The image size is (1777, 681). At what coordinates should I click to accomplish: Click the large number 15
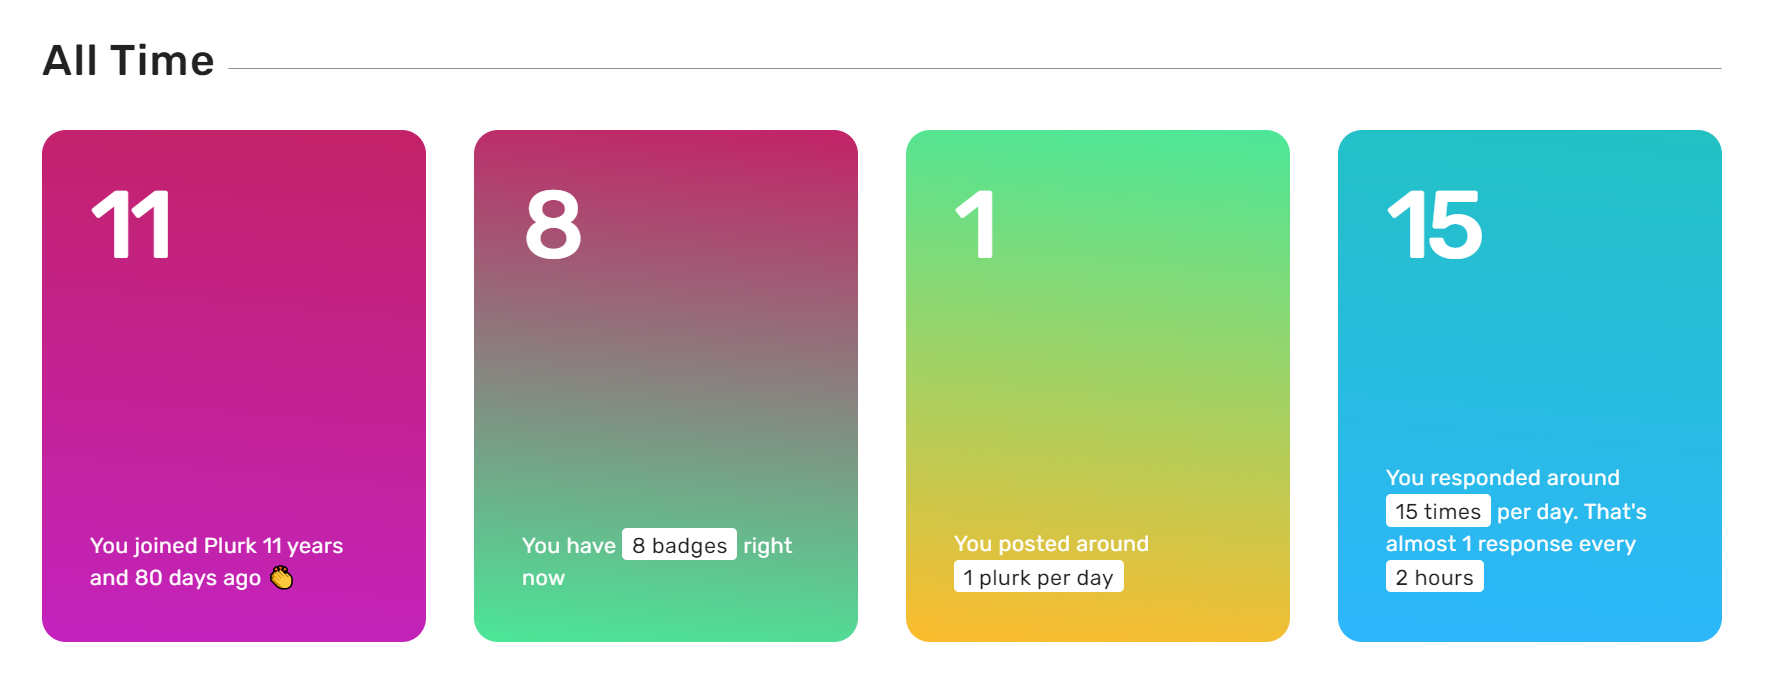[1434, 225]
